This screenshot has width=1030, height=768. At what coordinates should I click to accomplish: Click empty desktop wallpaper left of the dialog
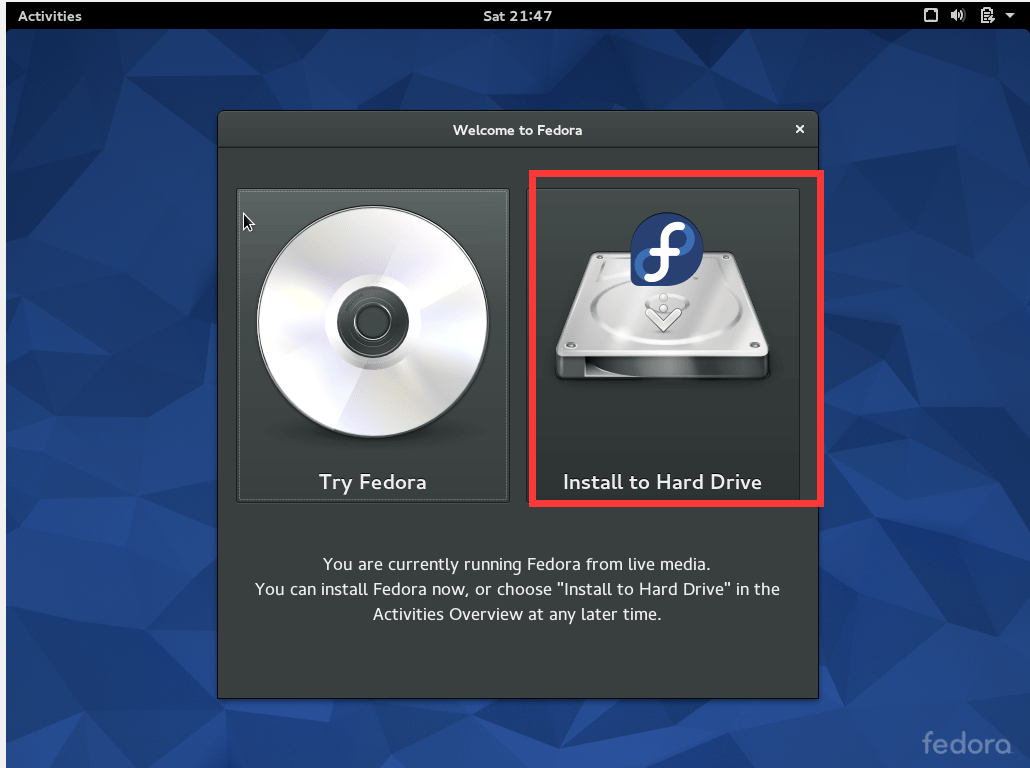click(x=110, y=400)
